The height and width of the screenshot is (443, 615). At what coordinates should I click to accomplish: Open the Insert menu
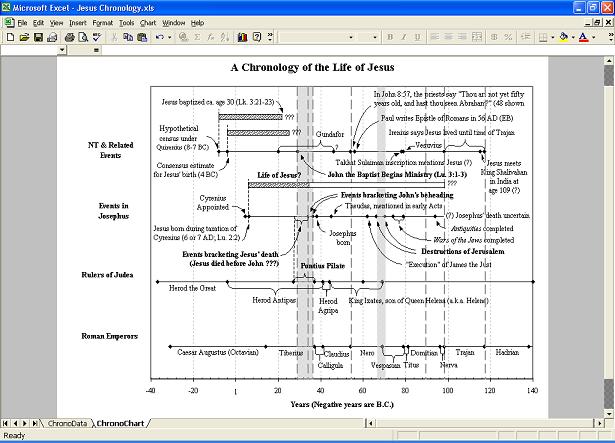pyautogui.click(x=78, y=23)
